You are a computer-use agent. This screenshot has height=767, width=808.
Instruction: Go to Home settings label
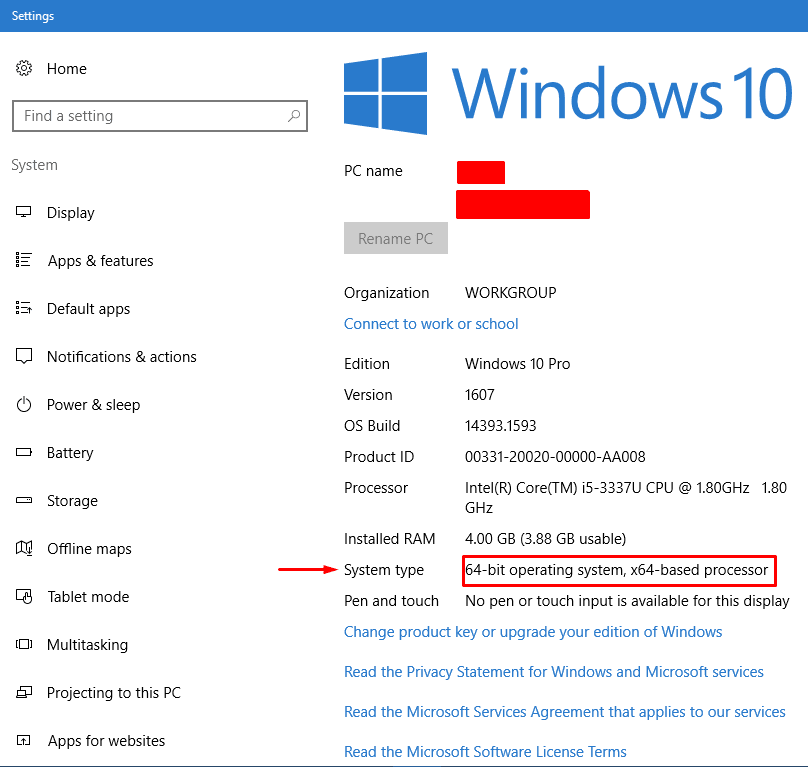66,69
